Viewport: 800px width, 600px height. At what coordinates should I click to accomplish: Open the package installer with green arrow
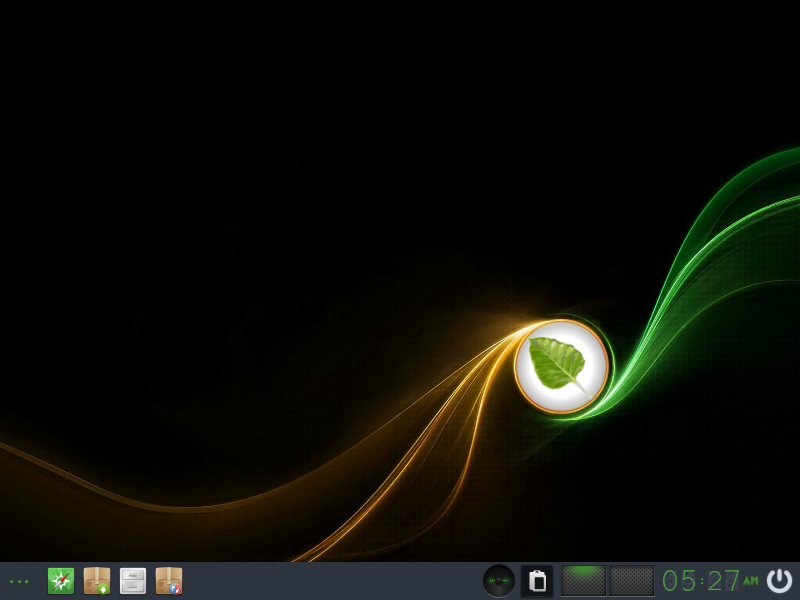pyautogui.click(x=97, y=581)
